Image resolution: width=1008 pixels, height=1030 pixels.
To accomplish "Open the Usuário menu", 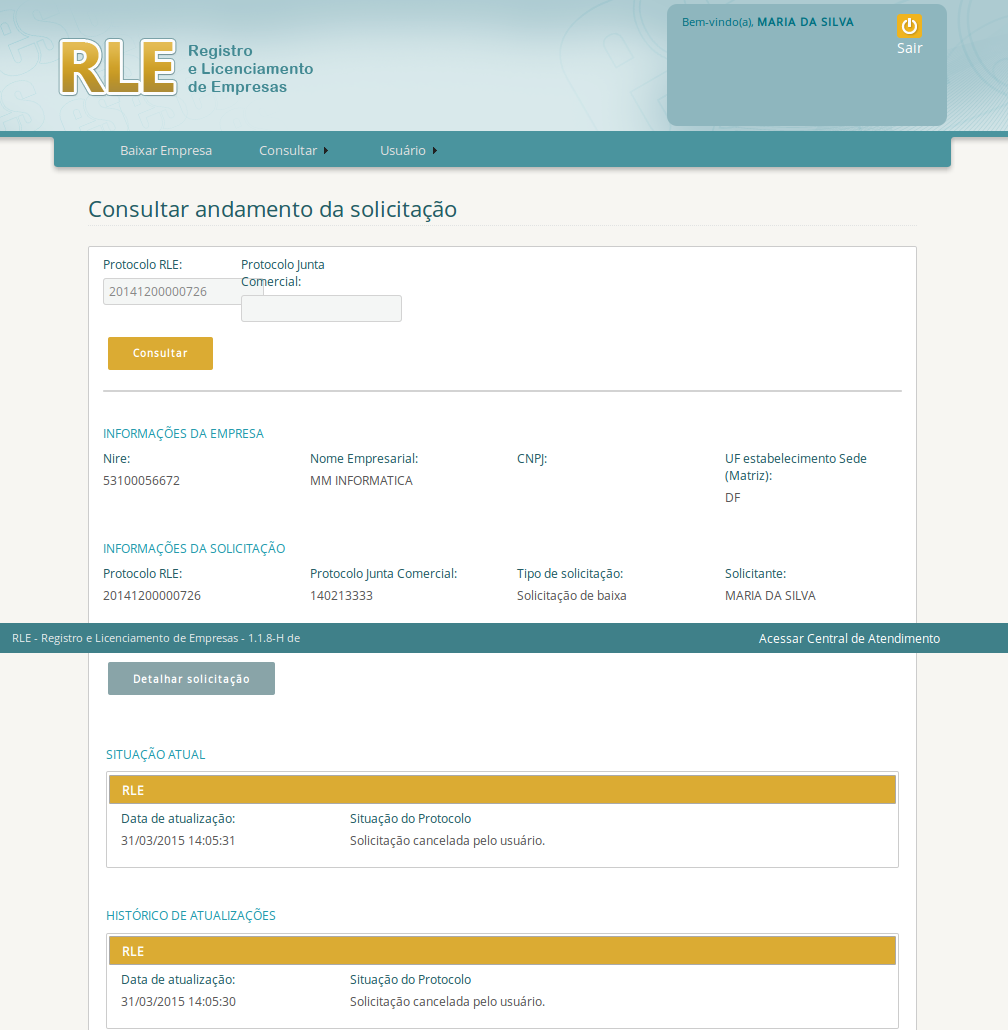I will (403, 150).
